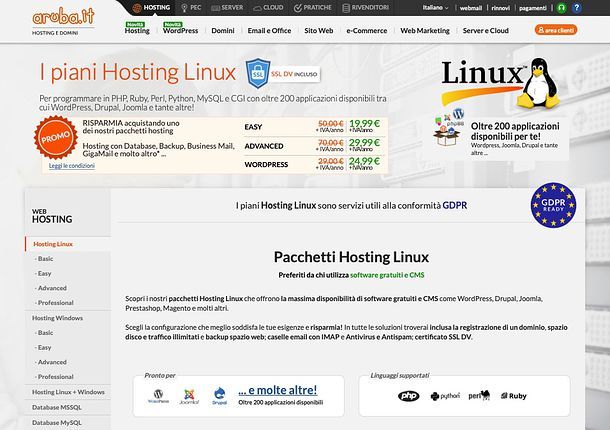Select the ADVANCED promo price row

pos(314,146)
